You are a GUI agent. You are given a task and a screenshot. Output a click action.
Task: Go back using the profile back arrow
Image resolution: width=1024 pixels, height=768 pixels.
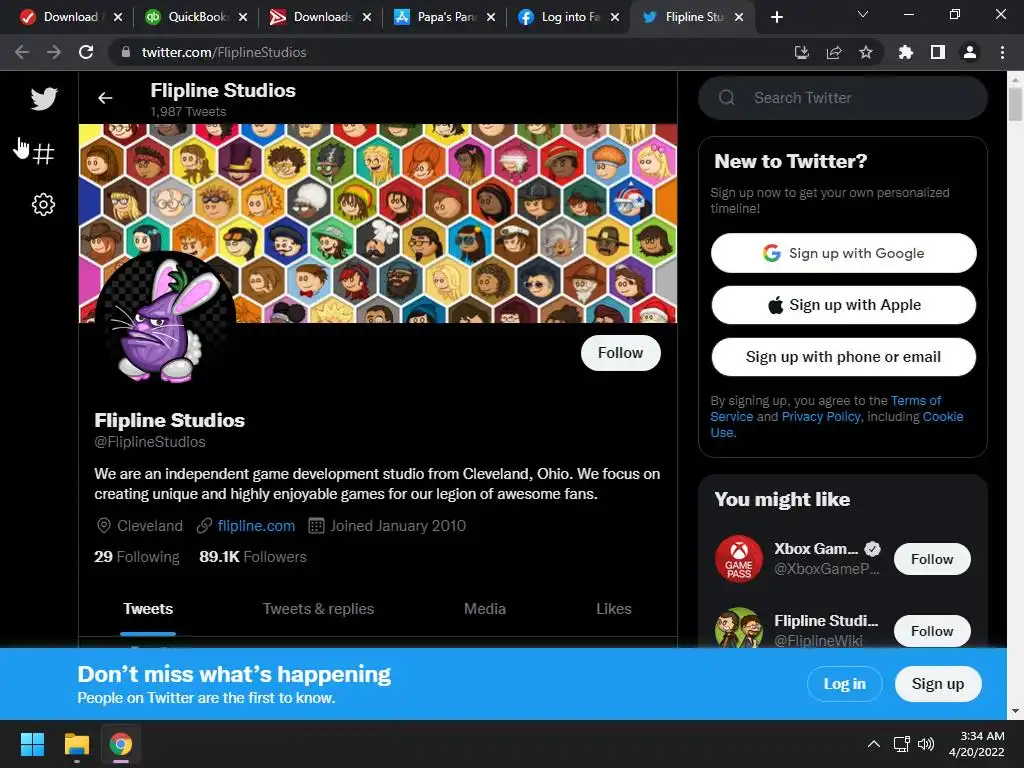pyautogui.click(x=105, y=98)
